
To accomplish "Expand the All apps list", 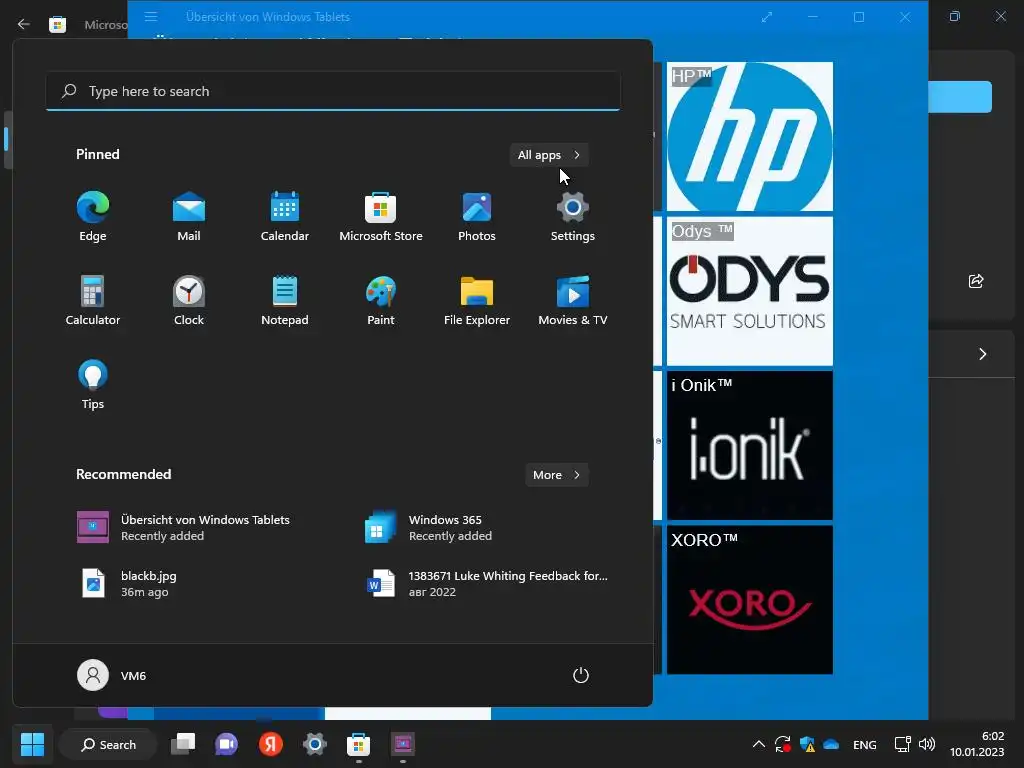I will point(549,155).
